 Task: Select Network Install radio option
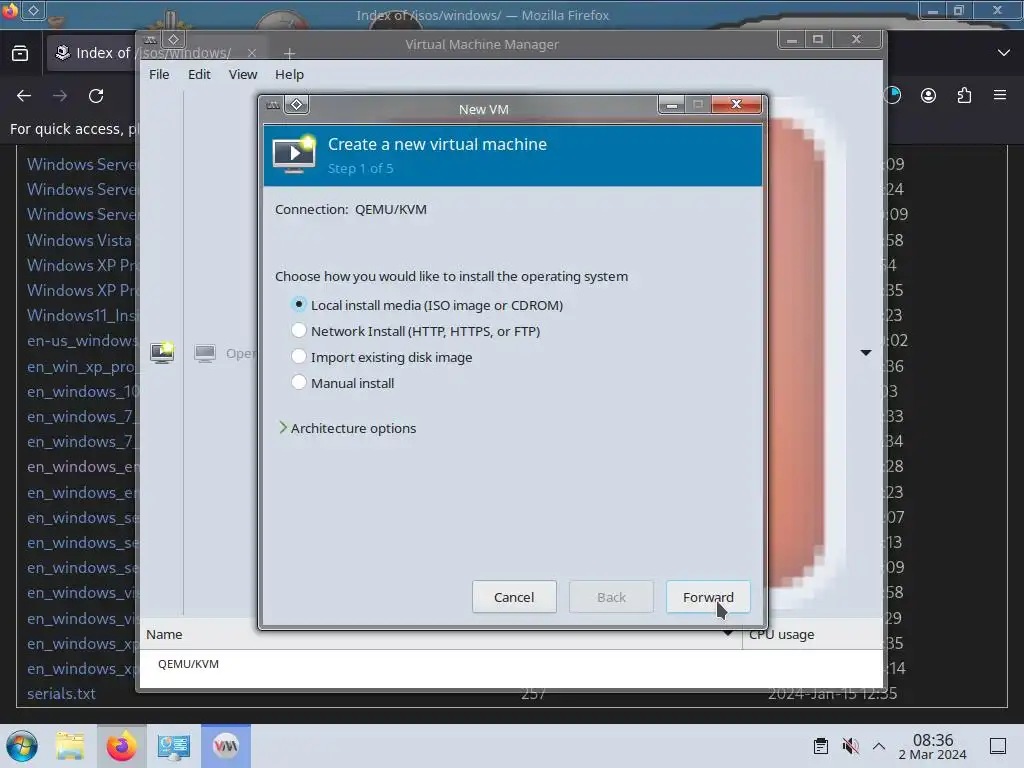(x=298, y=331)
